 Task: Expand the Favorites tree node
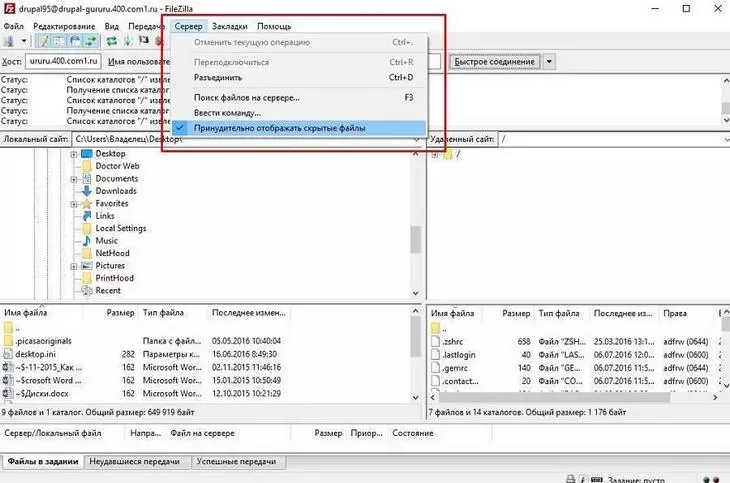tap(74, 204)
